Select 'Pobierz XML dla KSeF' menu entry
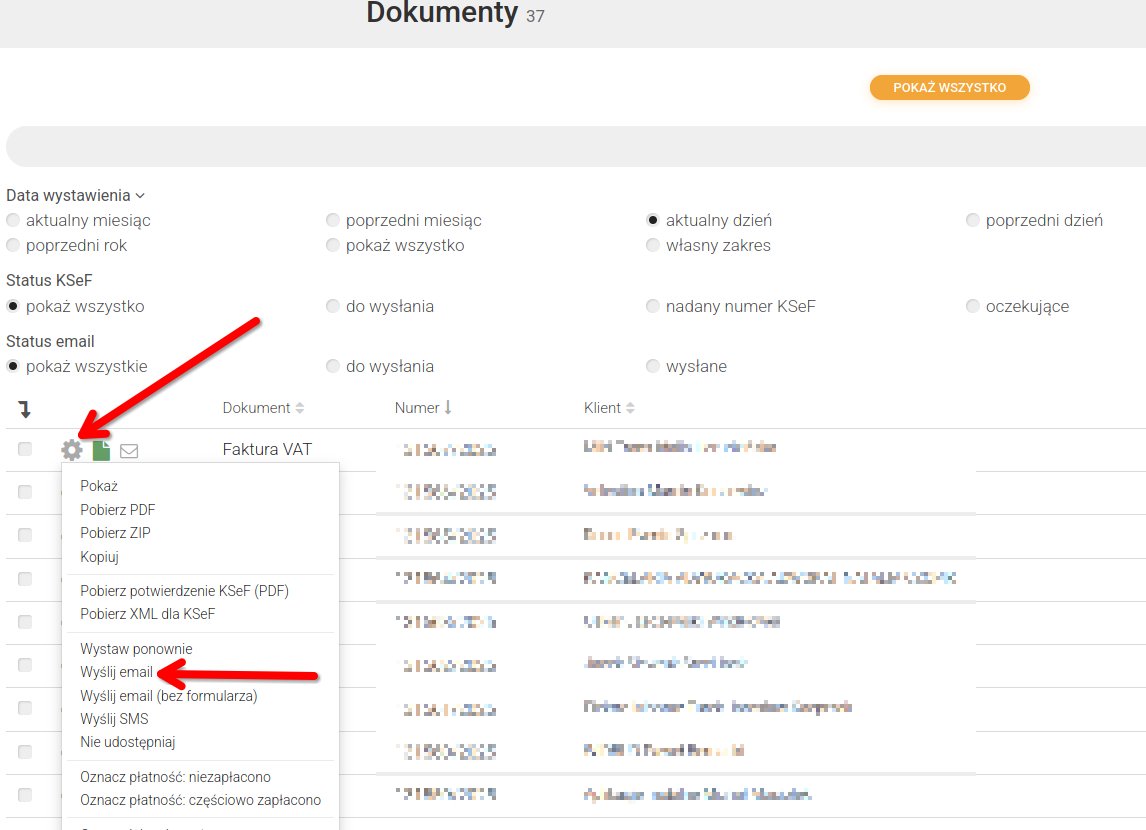This screenshot has width=1146, height=830. (x=147, y=614)
